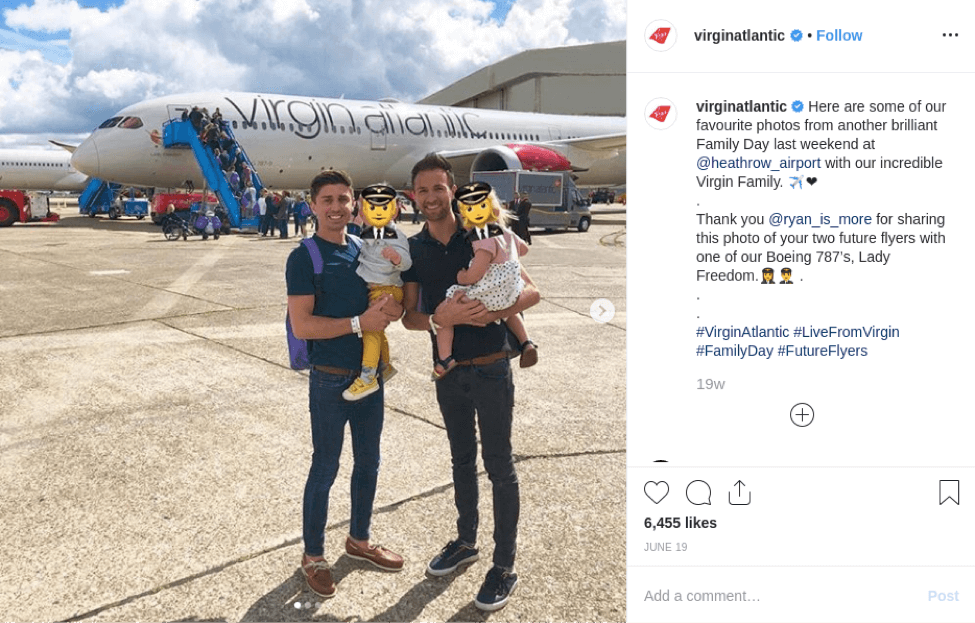Open the #LiveFromVirgin hashtag
This screenshot has width=975, height=623.
[846, 332]
